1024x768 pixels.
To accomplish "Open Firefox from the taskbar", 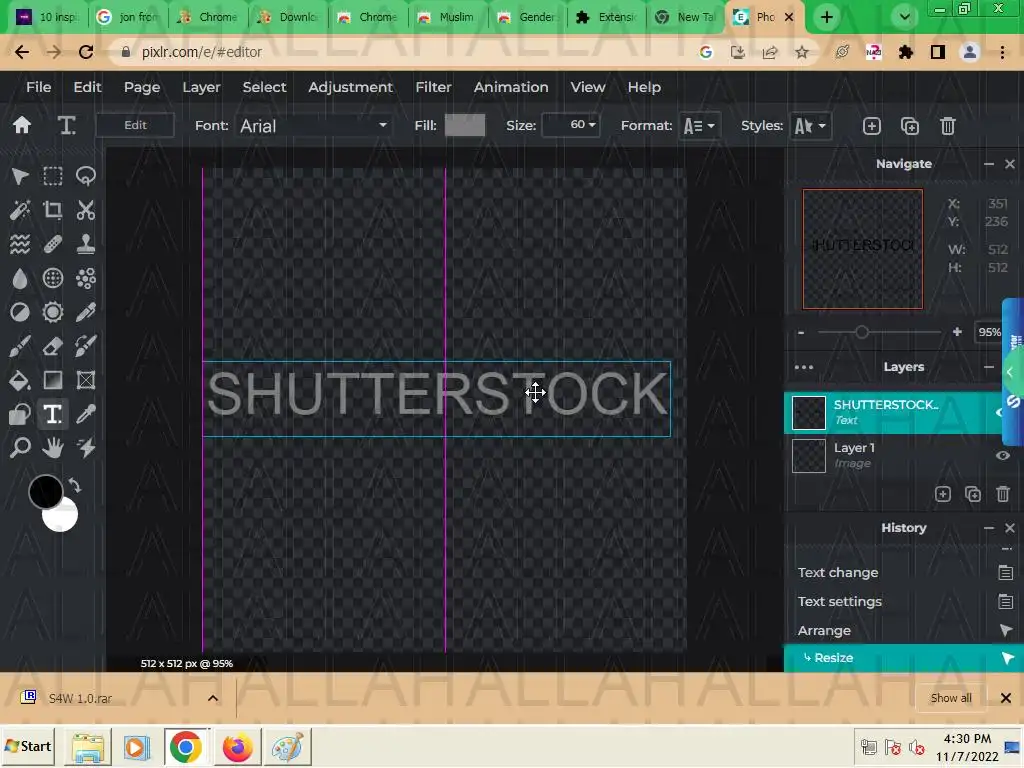I will (237, 747).
